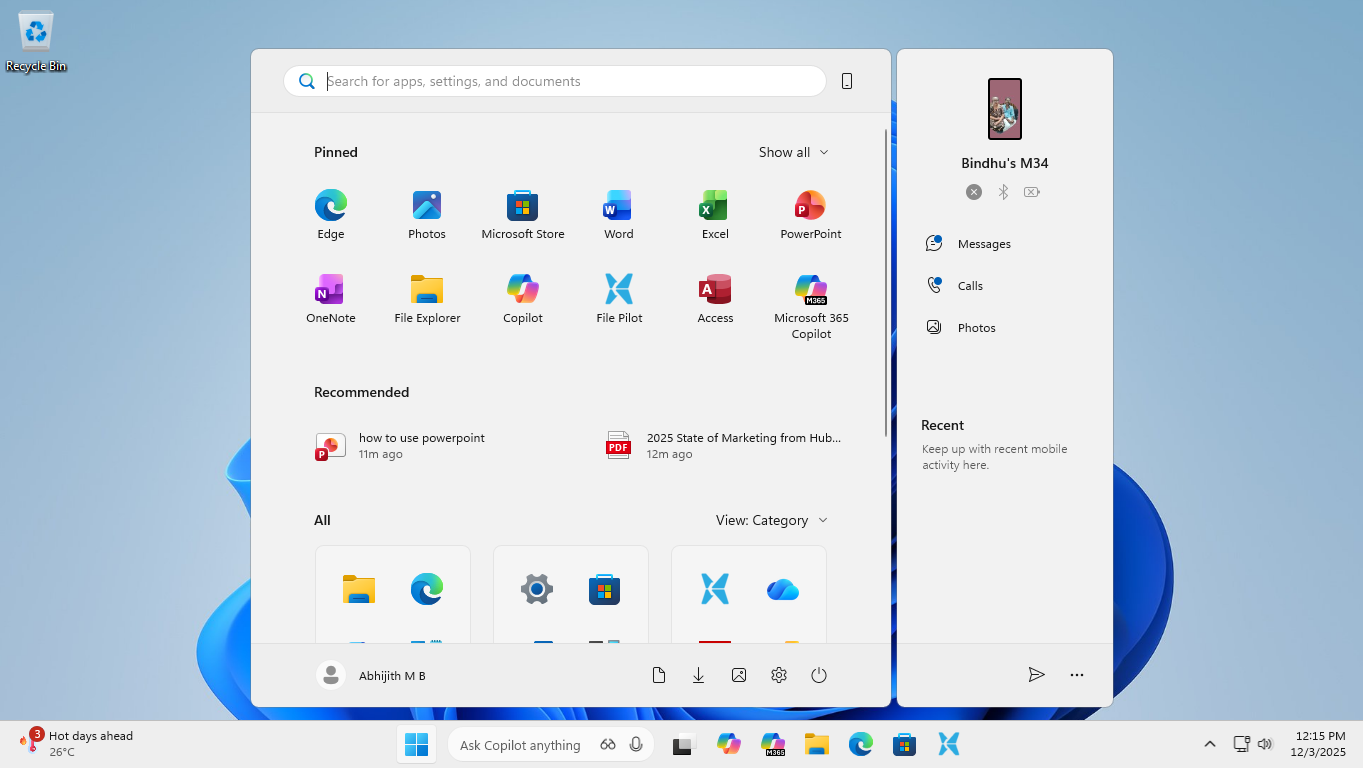Open the View: Category dropdown
The width and height of the screenshot is (1363, 768).
tap(771, 520)
